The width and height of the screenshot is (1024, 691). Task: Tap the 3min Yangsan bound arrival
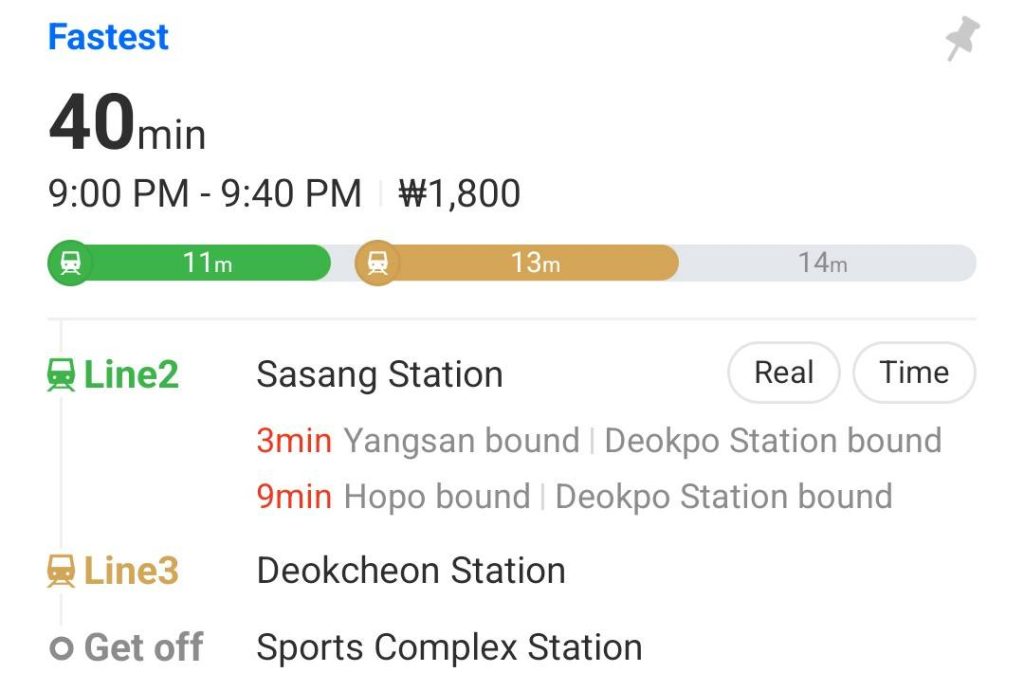418,441
